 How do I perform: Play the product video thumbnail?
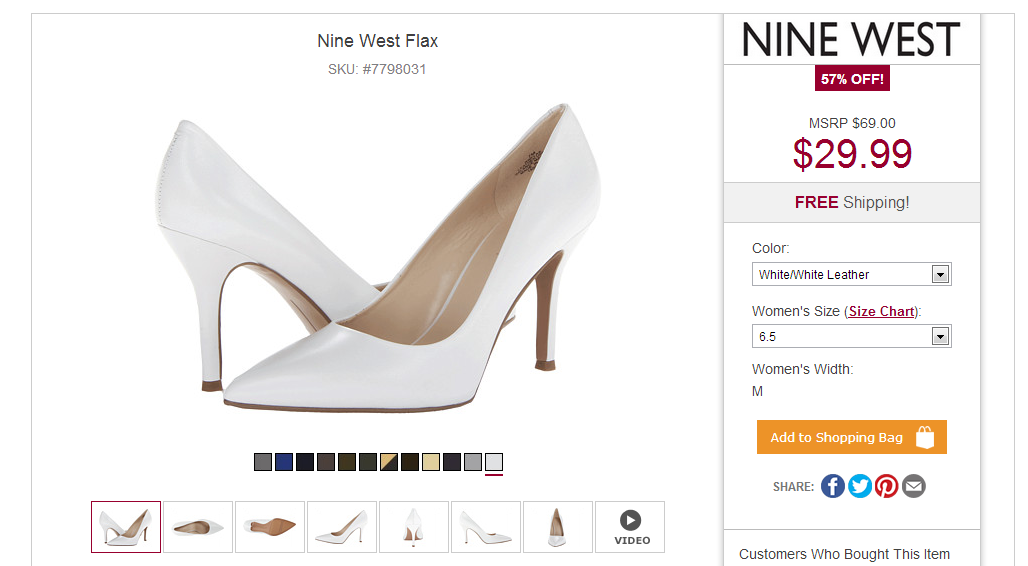tap(630, 527)
